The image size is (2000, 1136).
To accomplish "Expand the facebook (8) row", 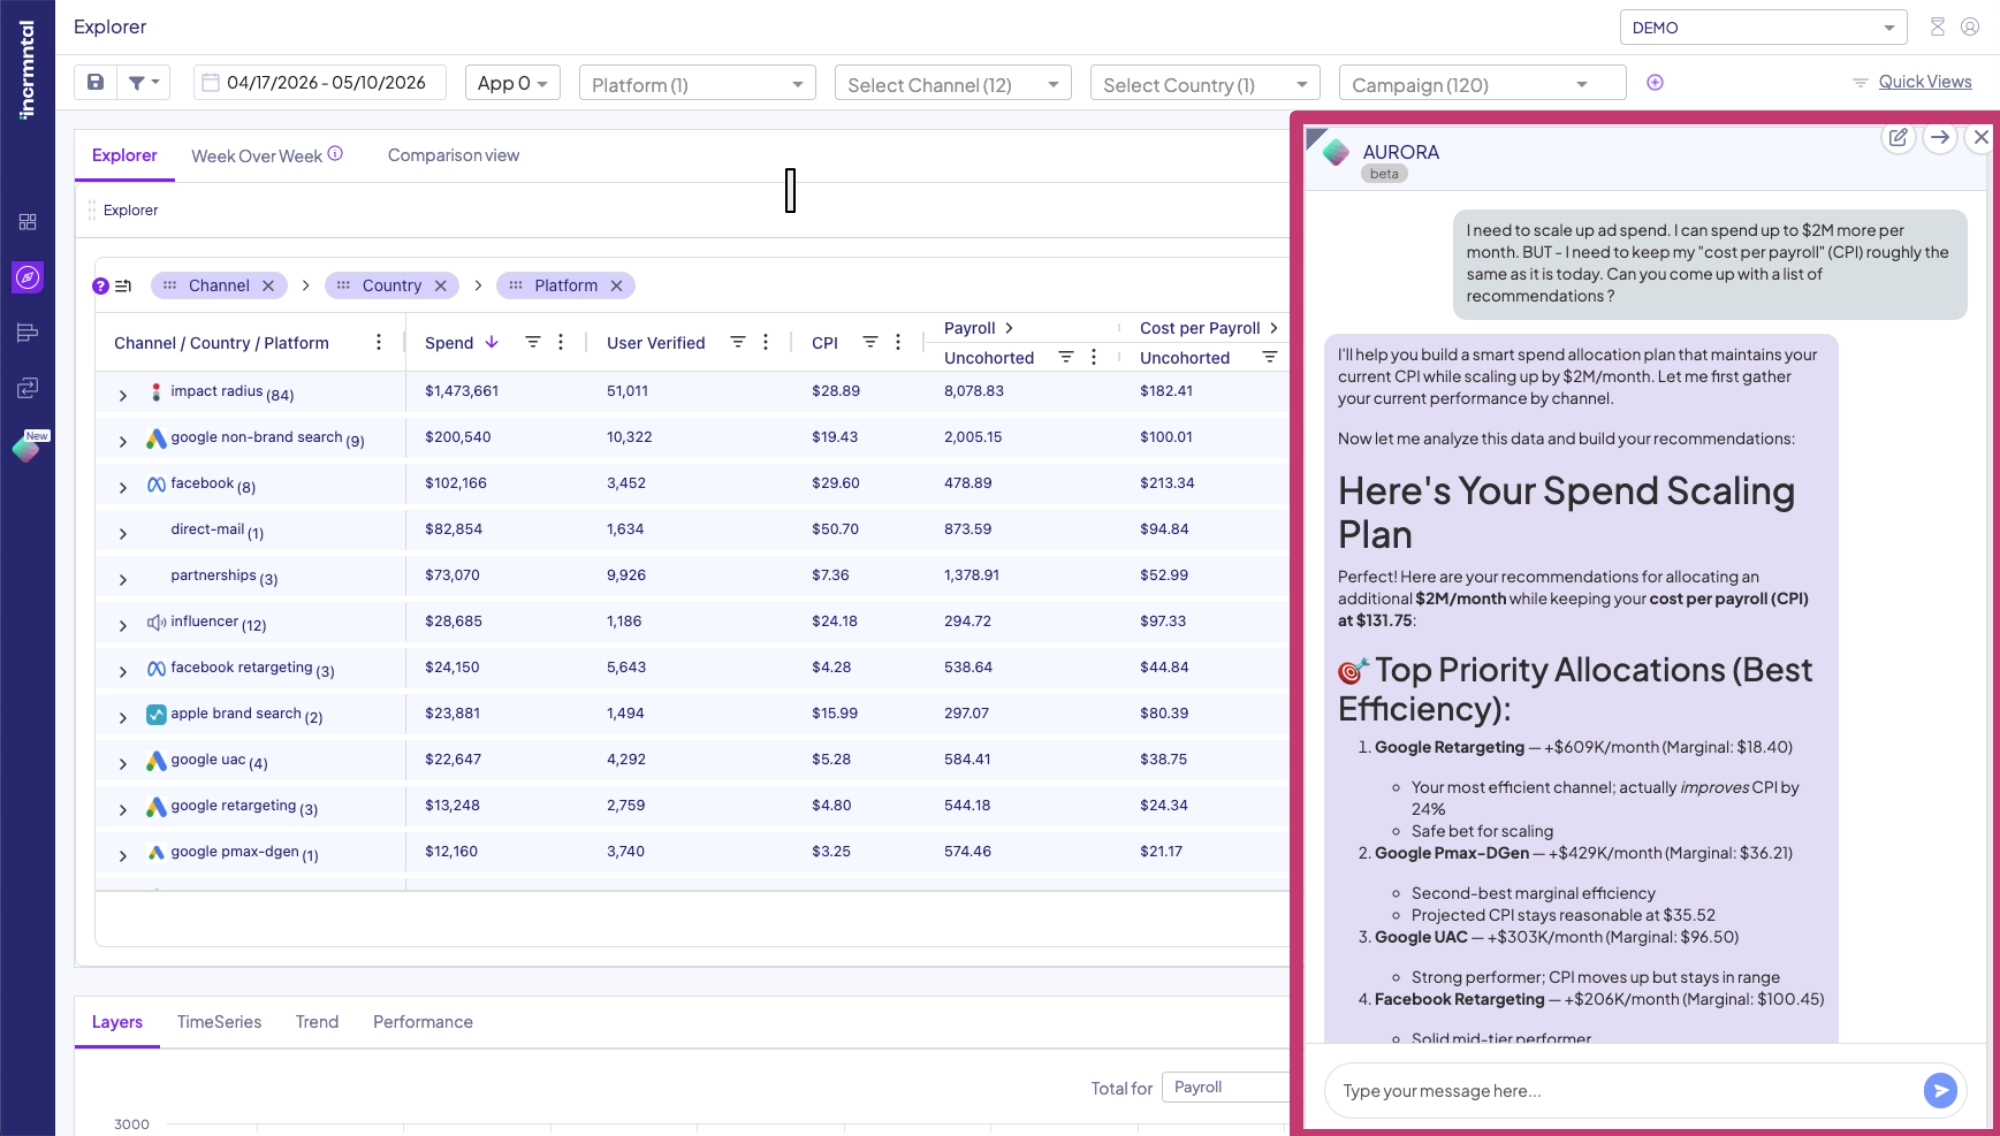I will 123,488.
